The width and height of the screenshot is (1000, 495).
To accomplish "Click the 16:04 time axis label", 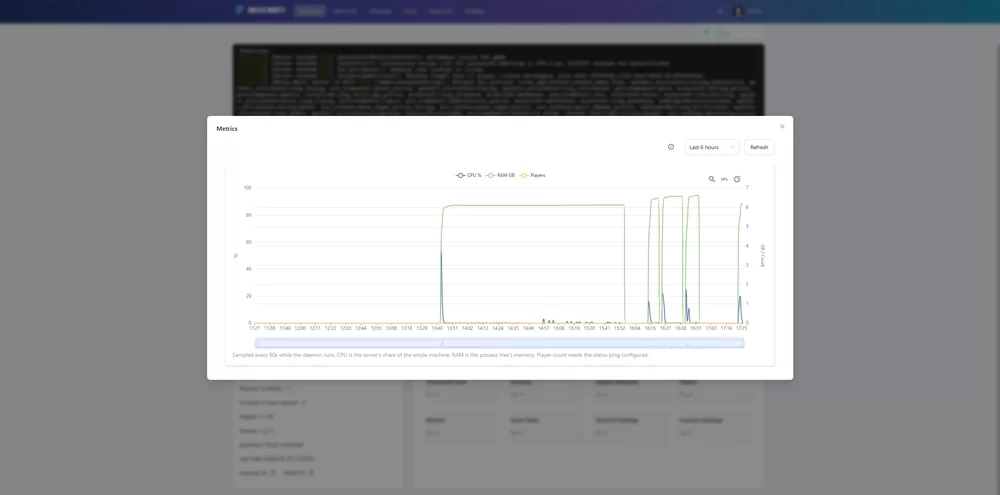I will 635,329.
